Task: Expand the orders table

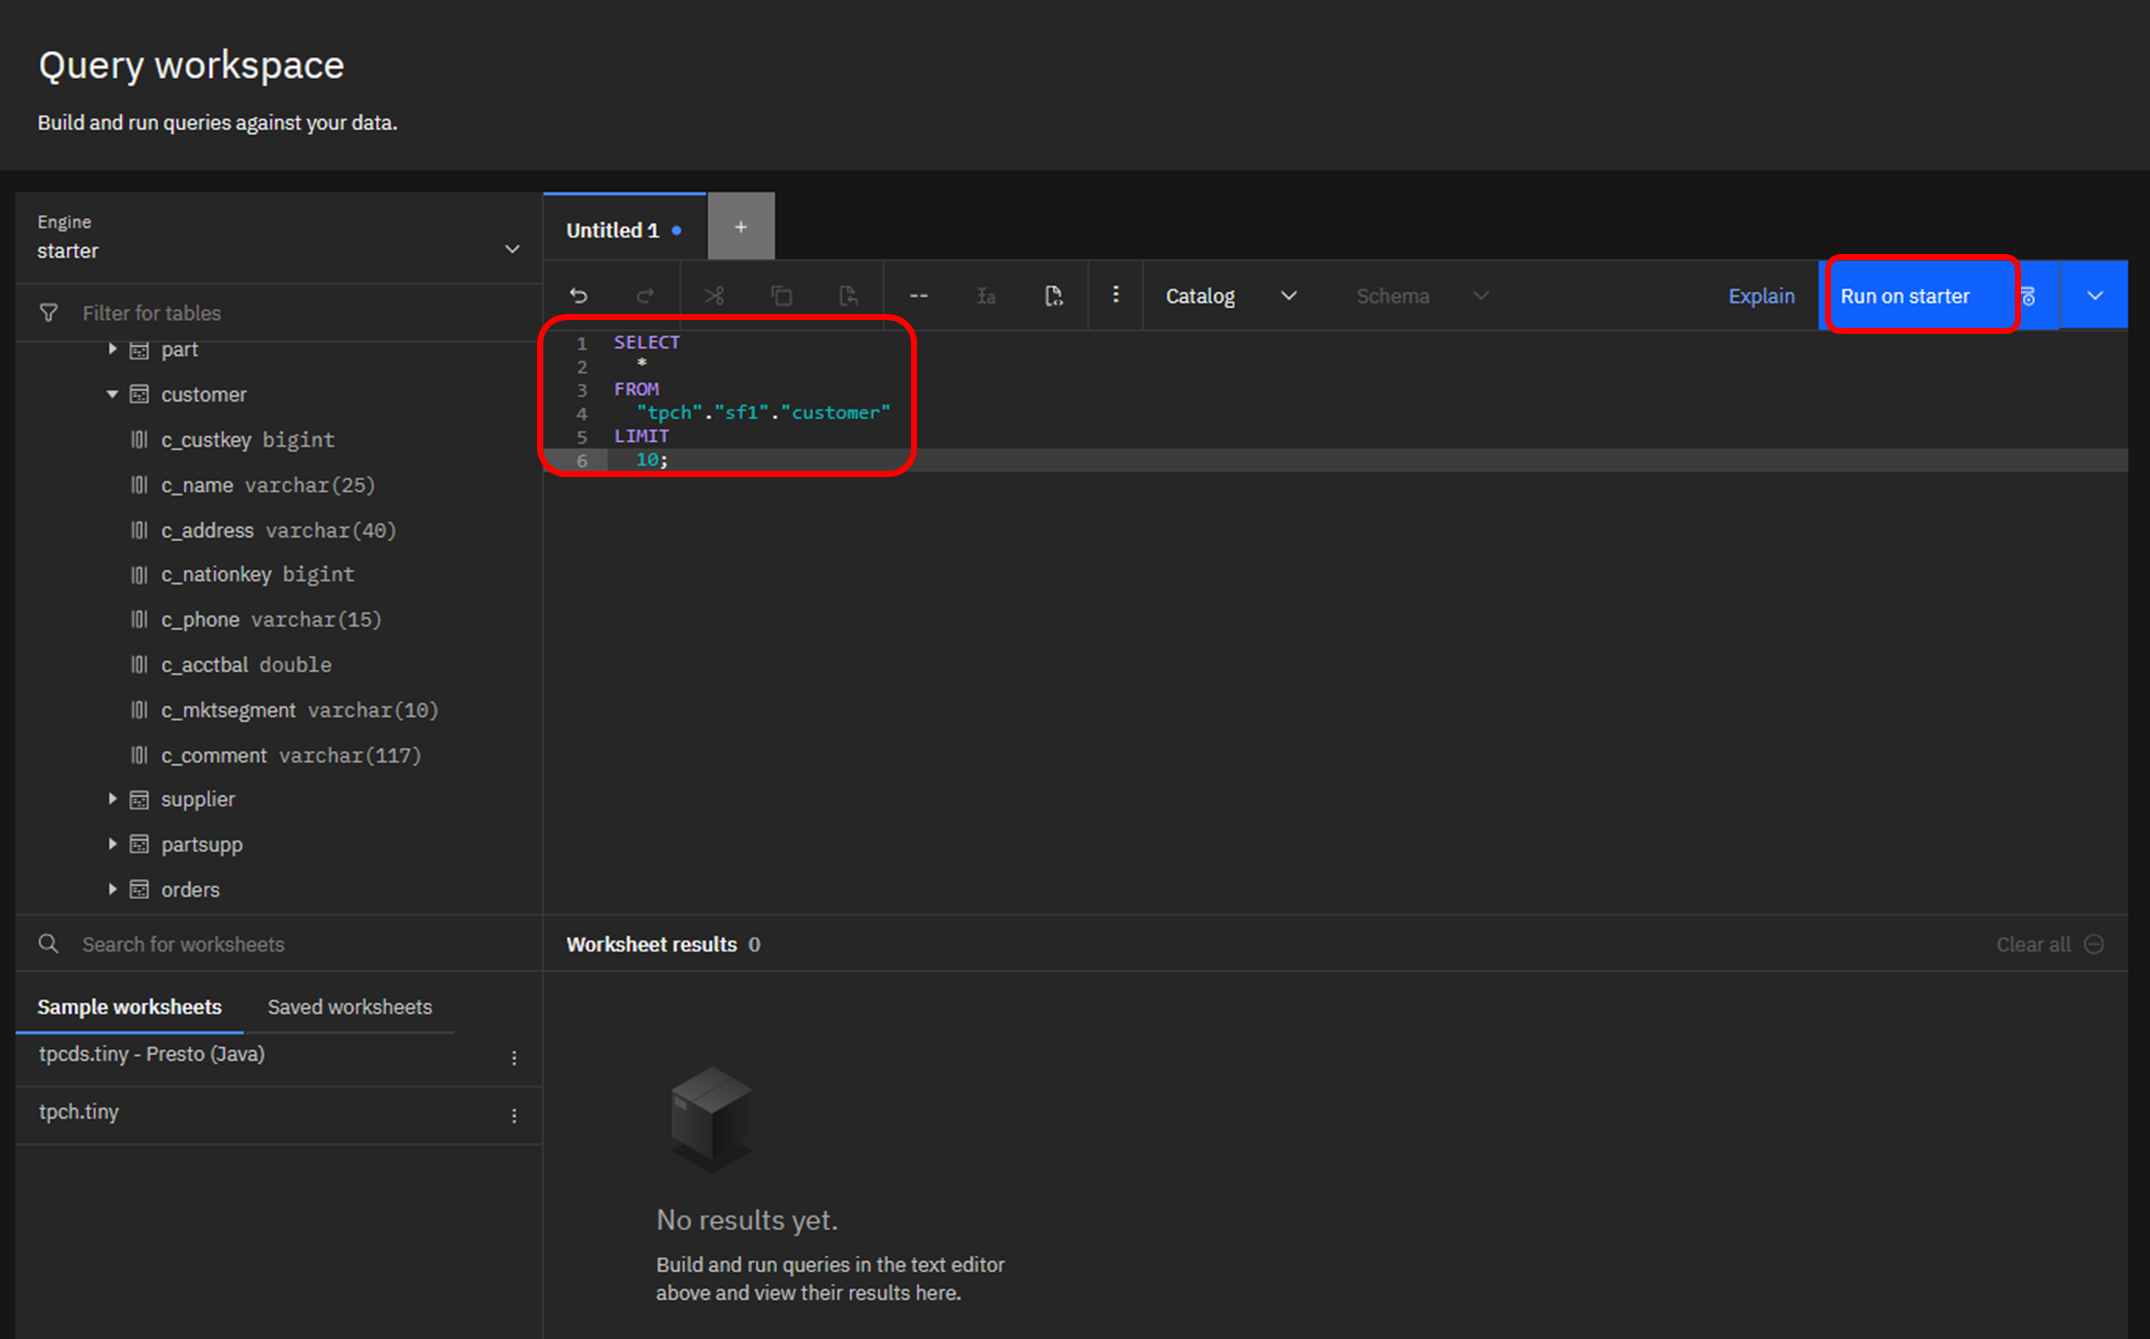Action: [x=112, y=889]
